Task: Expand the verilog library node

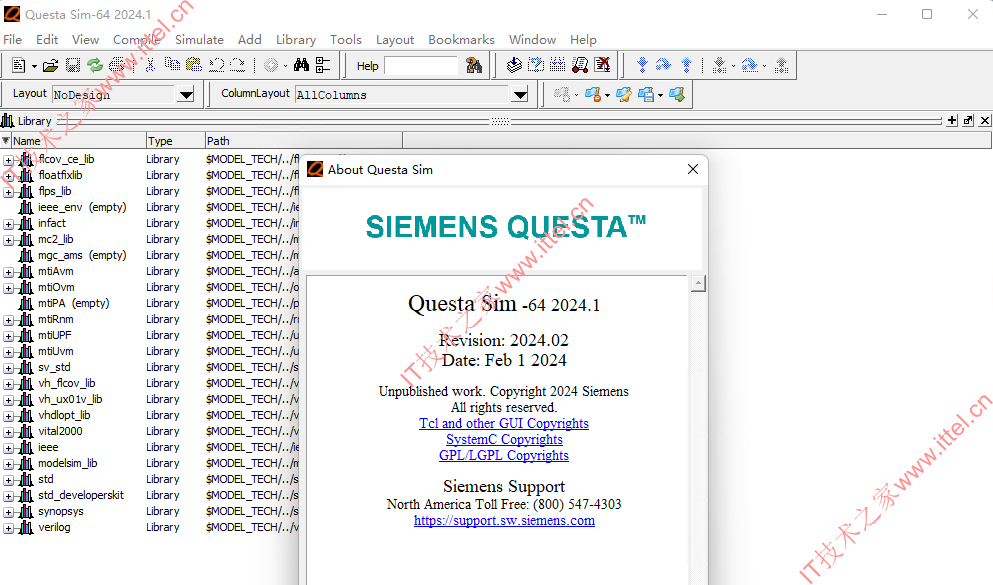Action: (8, 528)
